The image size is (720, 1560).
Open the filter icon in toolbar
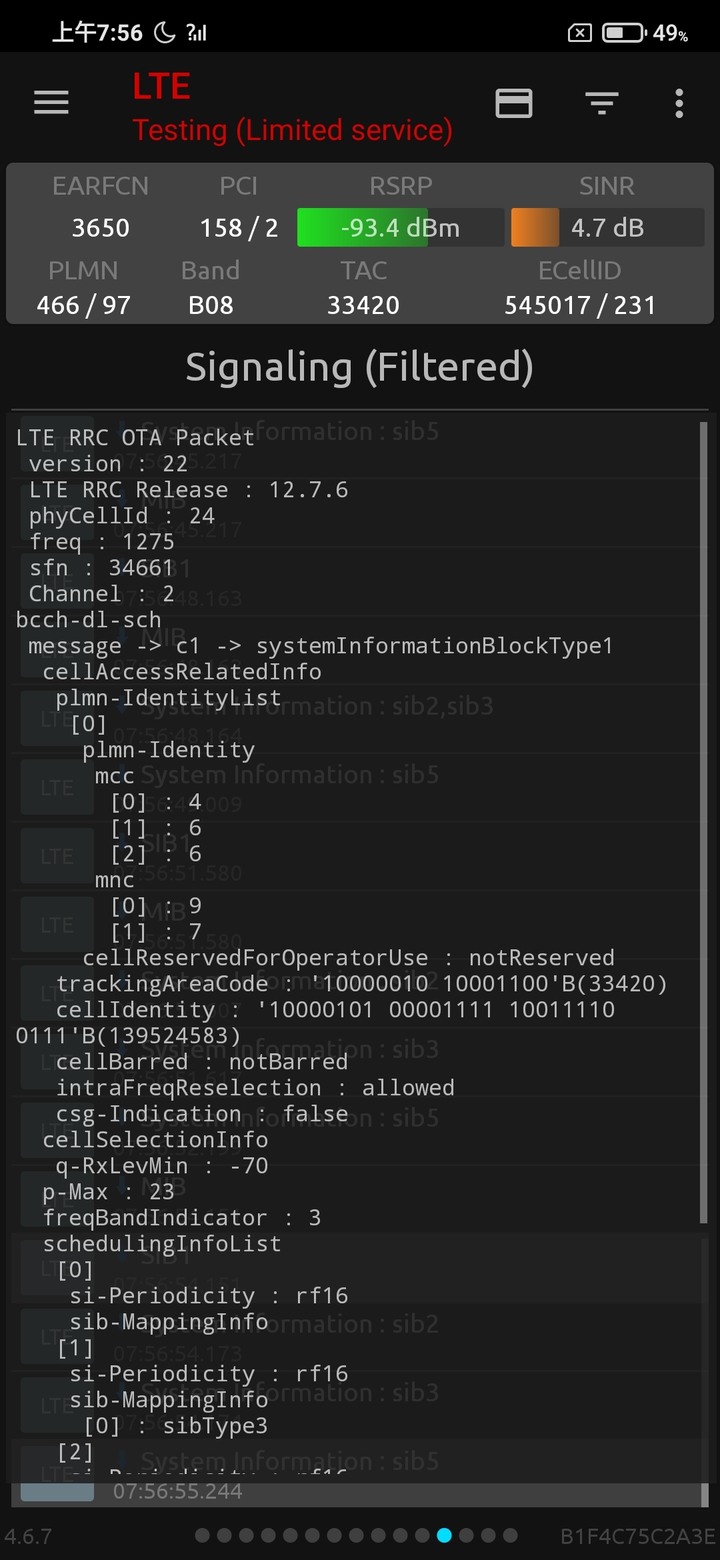601,103
